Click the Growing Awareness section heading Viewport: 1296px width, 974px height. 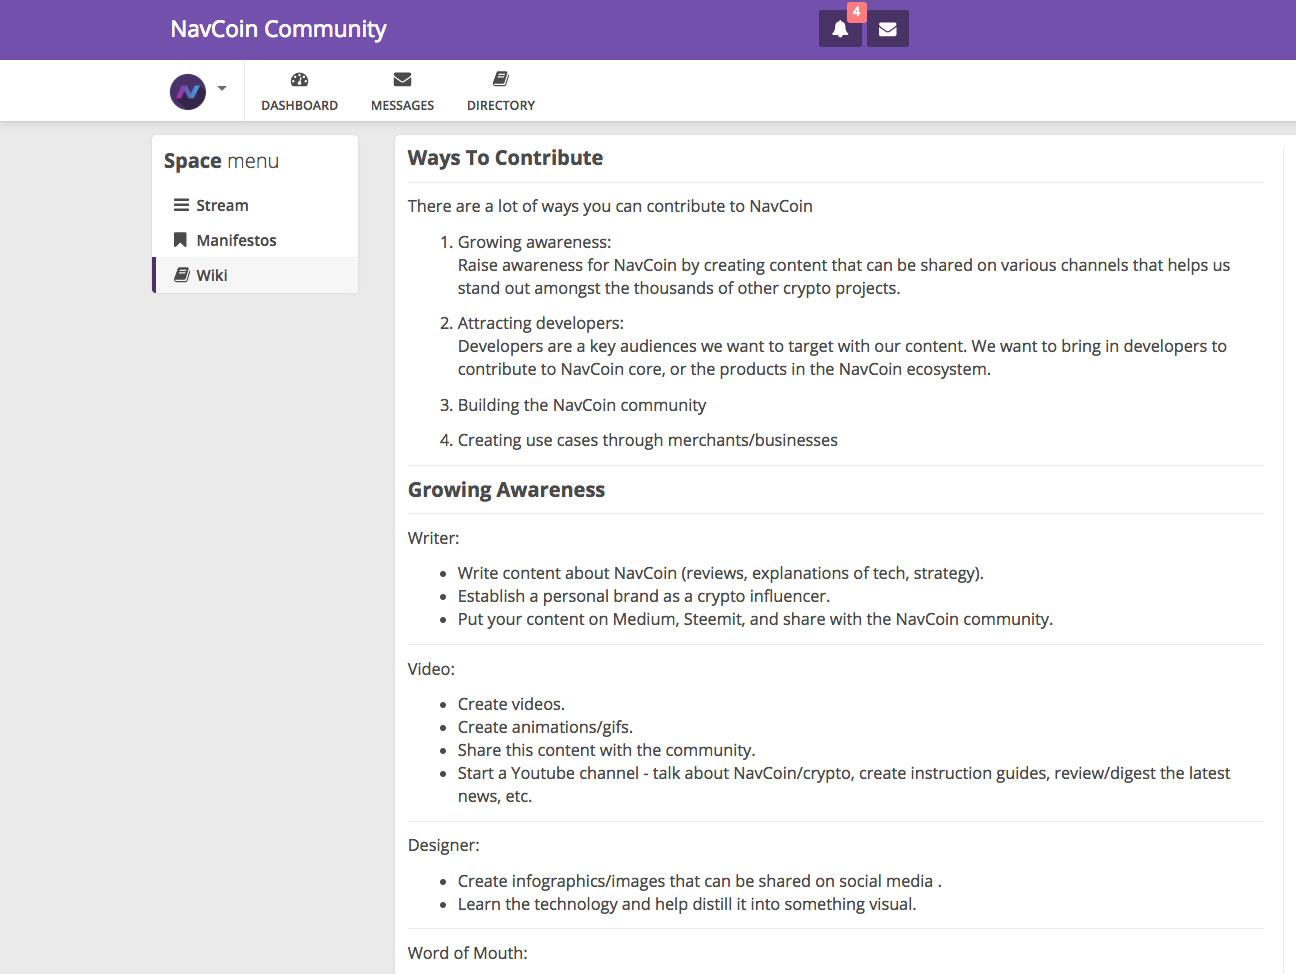coord(506,490)
